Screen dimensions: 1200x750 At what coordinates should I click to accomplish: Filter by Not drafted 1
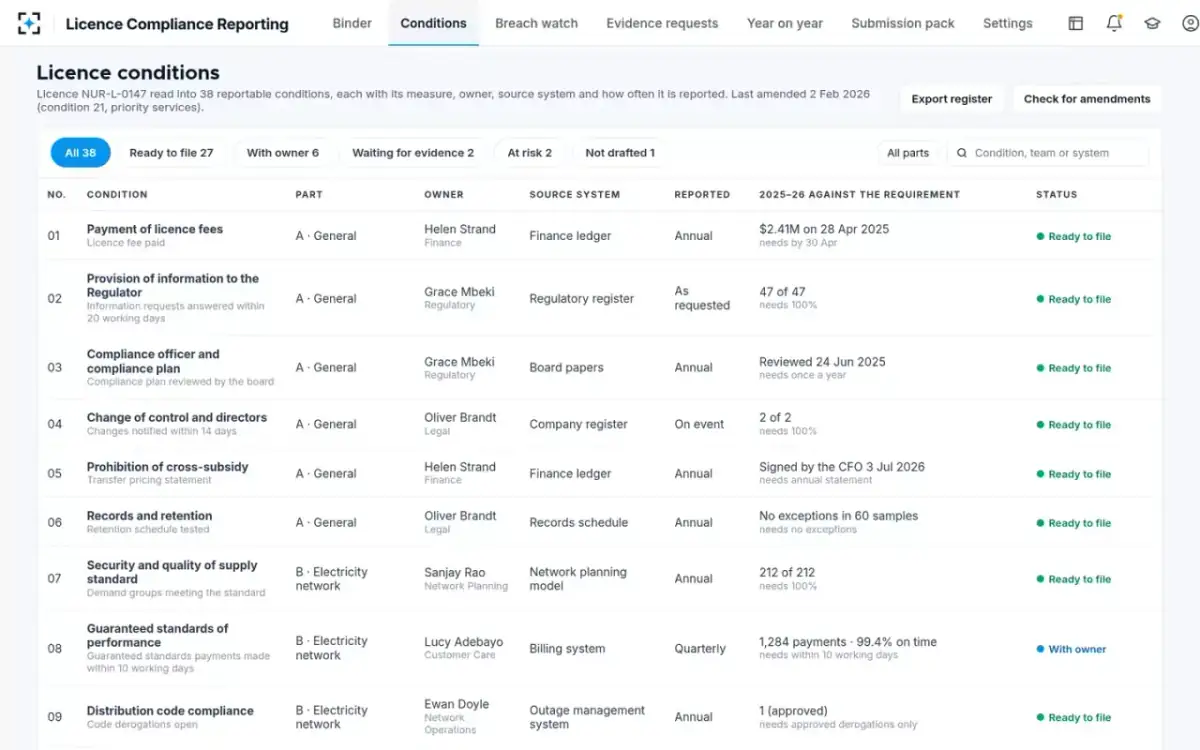pyautogui.click(x=620, y=153)
